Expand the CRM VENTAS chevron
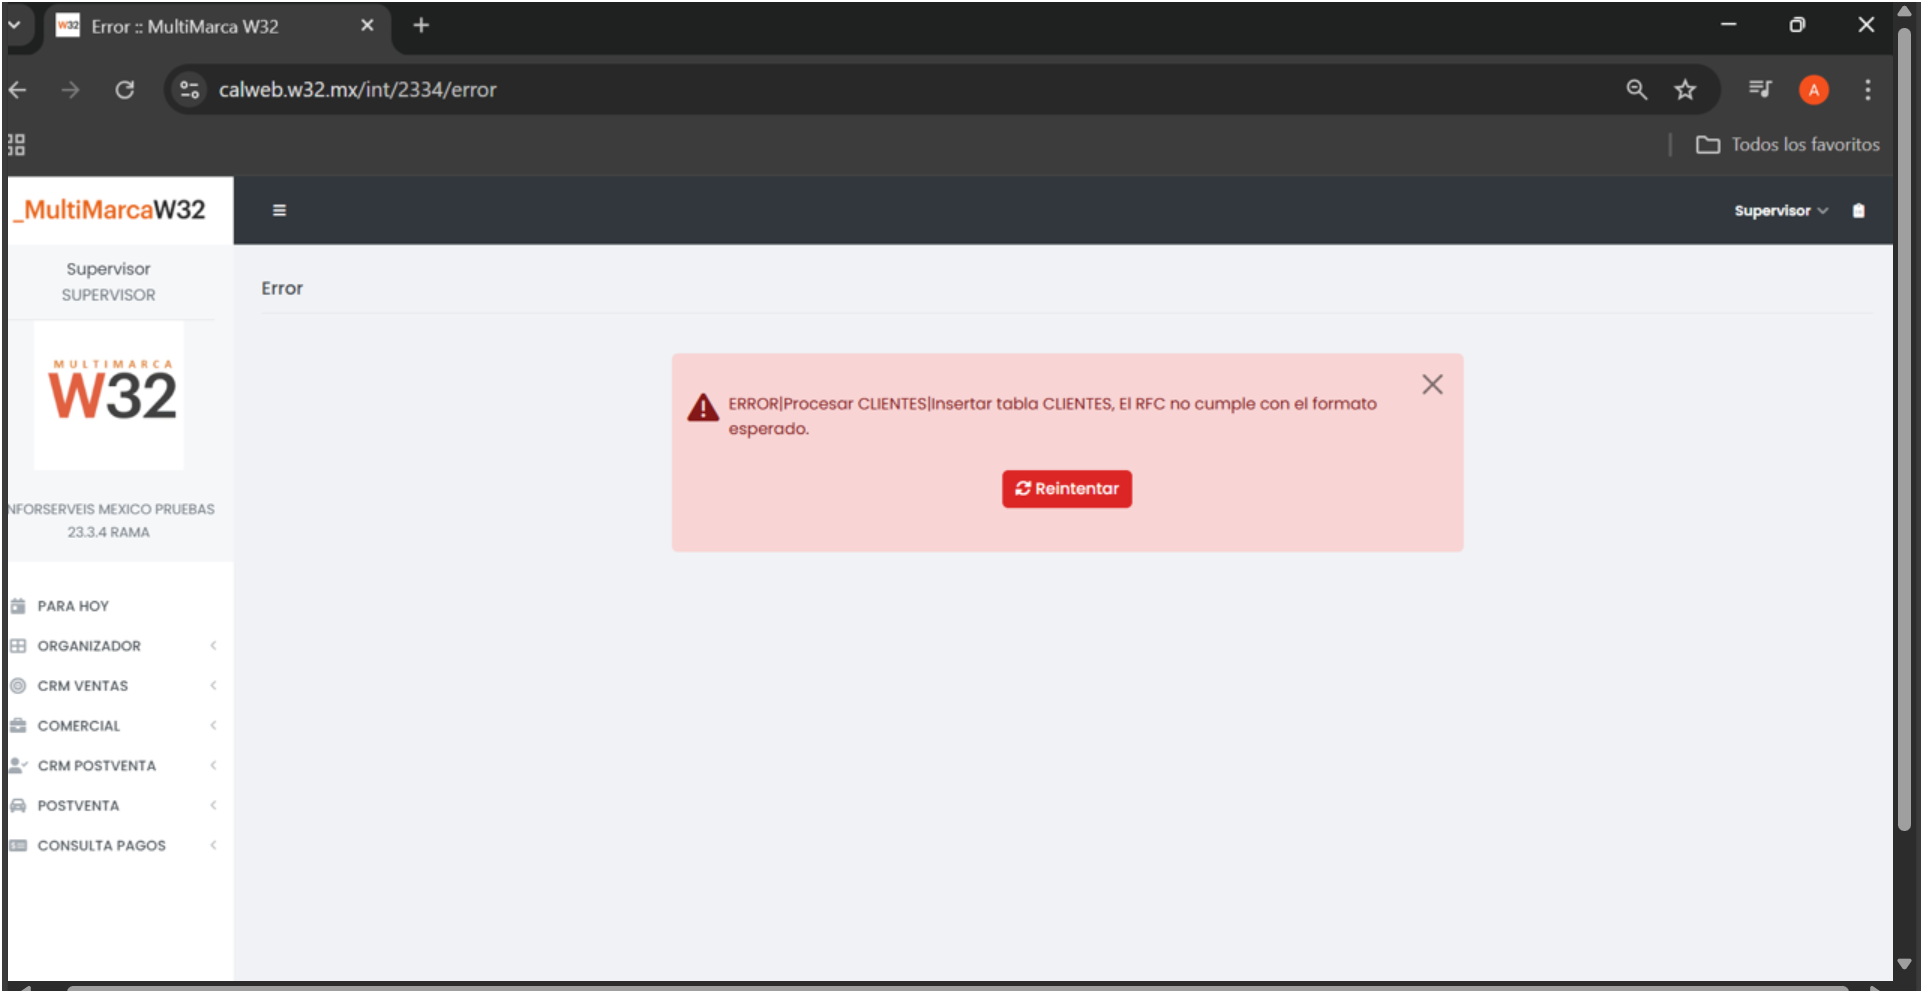1923x993 pixels. (213, 686)
